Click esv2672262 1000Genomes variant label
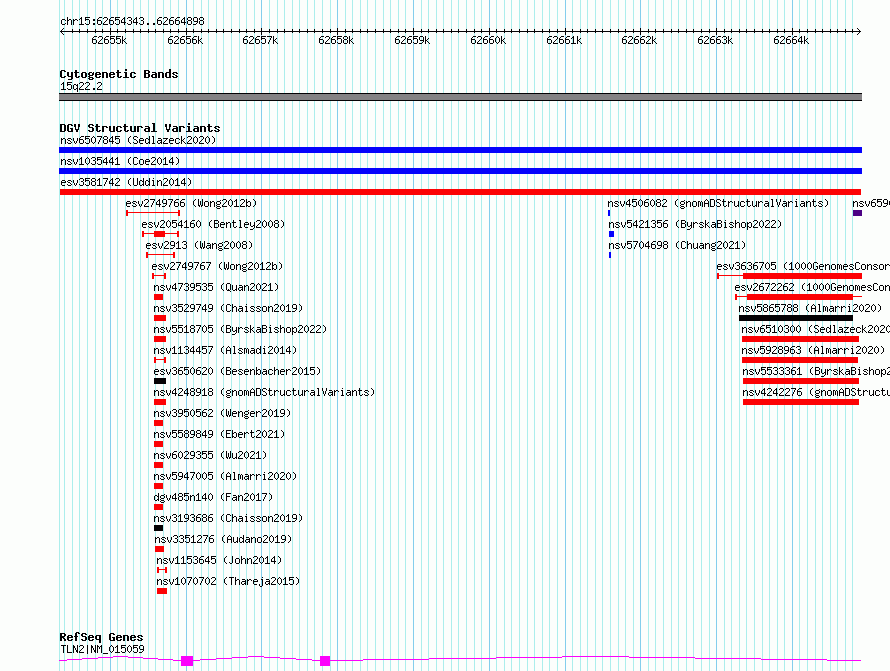 point(812,287)
